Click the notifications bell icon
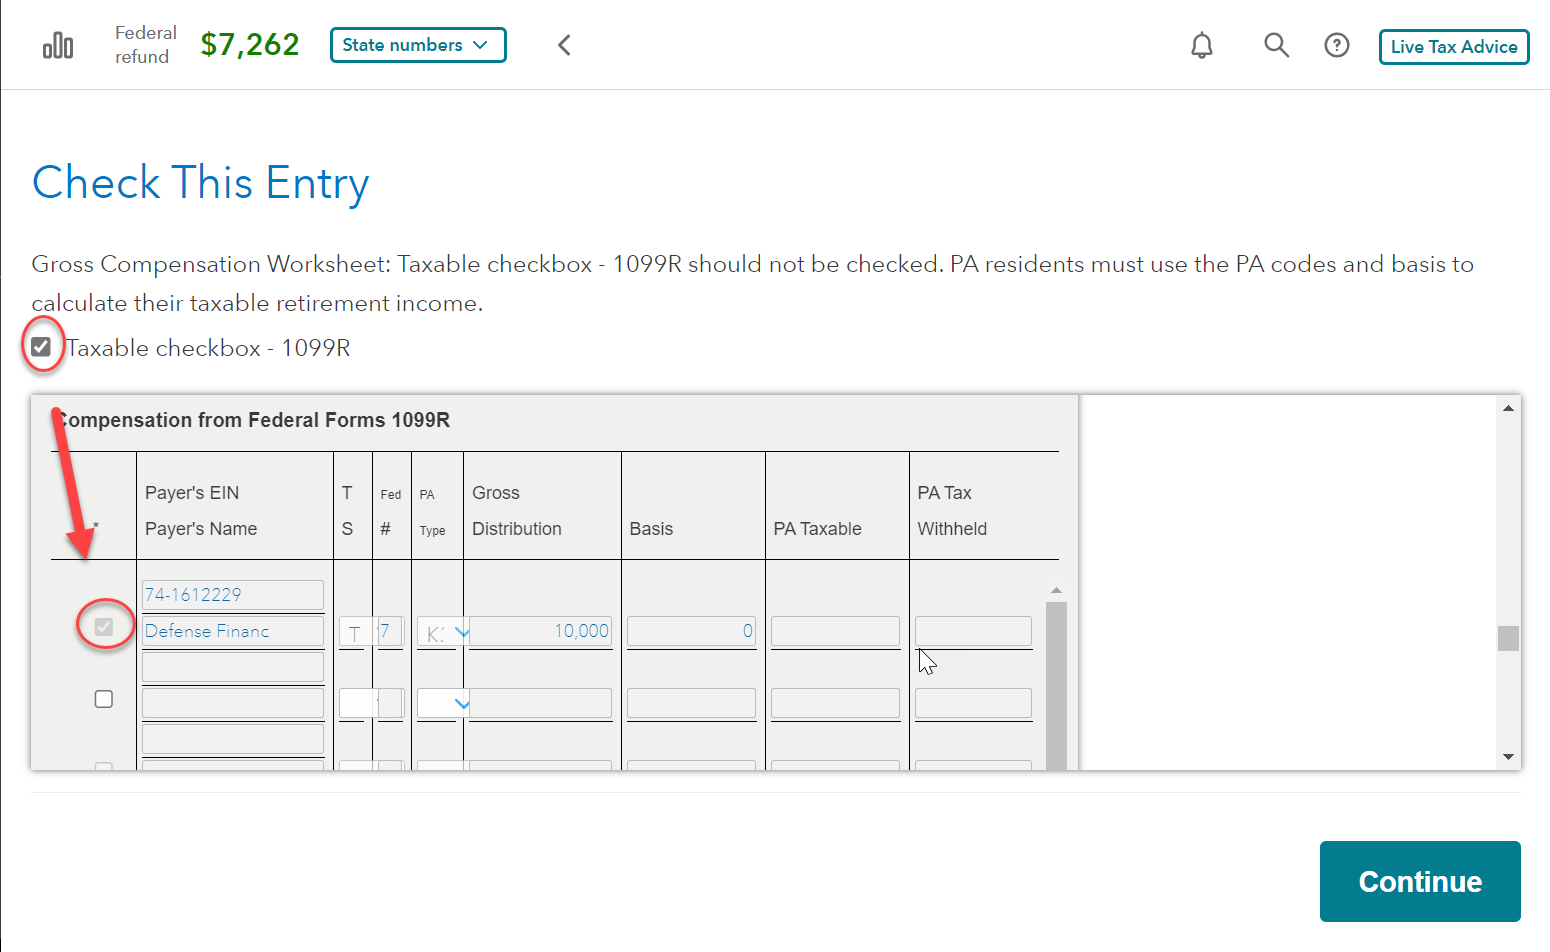Screen dimensions: 1550x952 (1201, 46)
